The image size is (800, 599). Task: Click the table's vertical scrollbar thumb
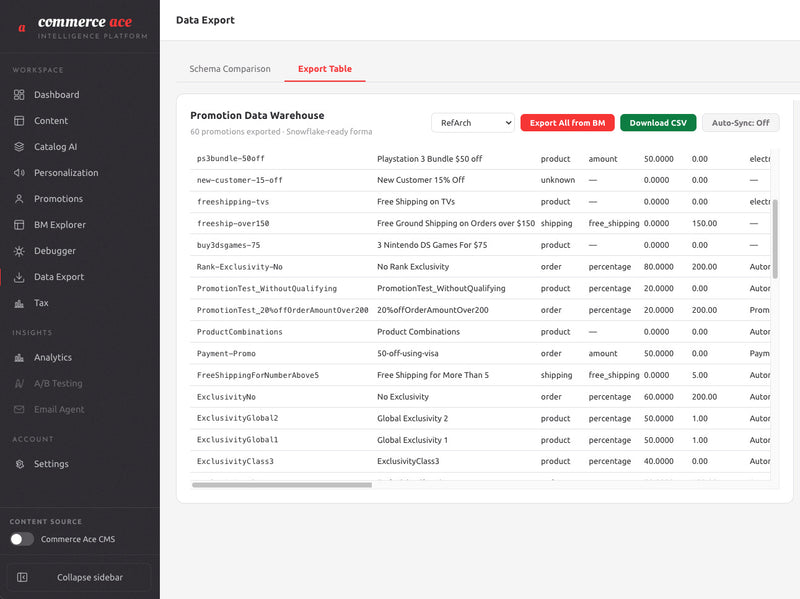(775, 239)
